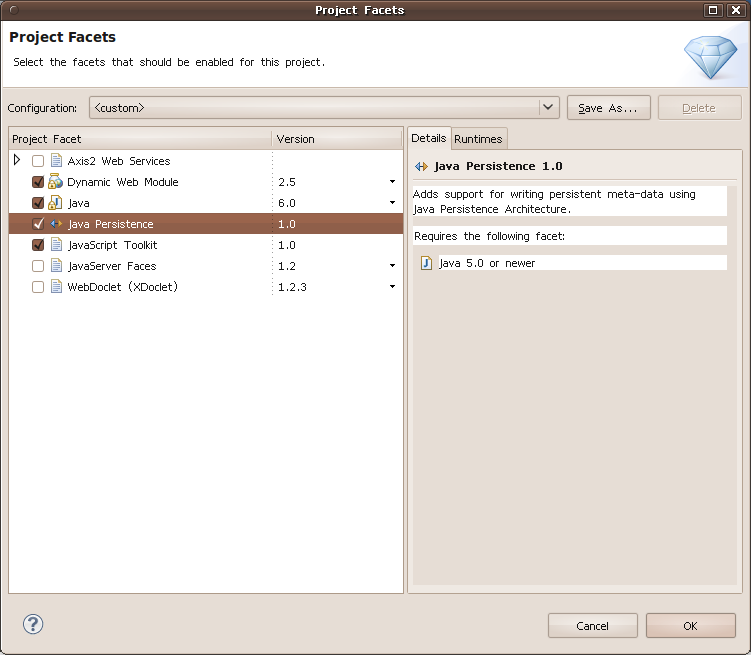The height and width of the screenshot is (655, 751).
Task: Click the Java 5.0 requirement icon
Action: tap(426, 263)
